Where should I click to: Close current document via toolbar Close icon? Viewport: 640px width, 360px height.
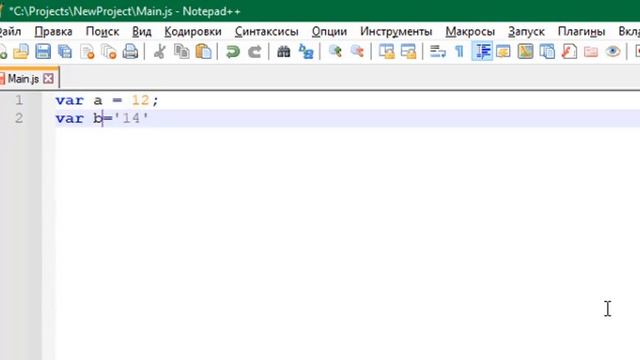[x=87, y=52]
